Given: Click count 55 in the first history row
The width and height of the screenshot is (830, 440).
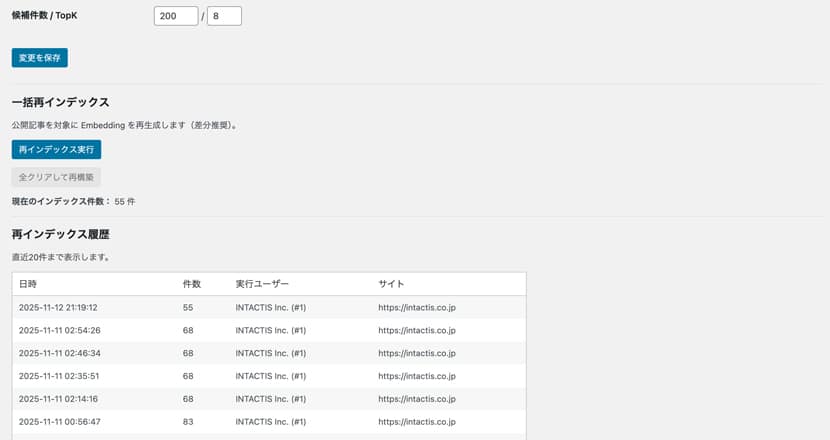Looking at the screenshot, I should [188, 307].
